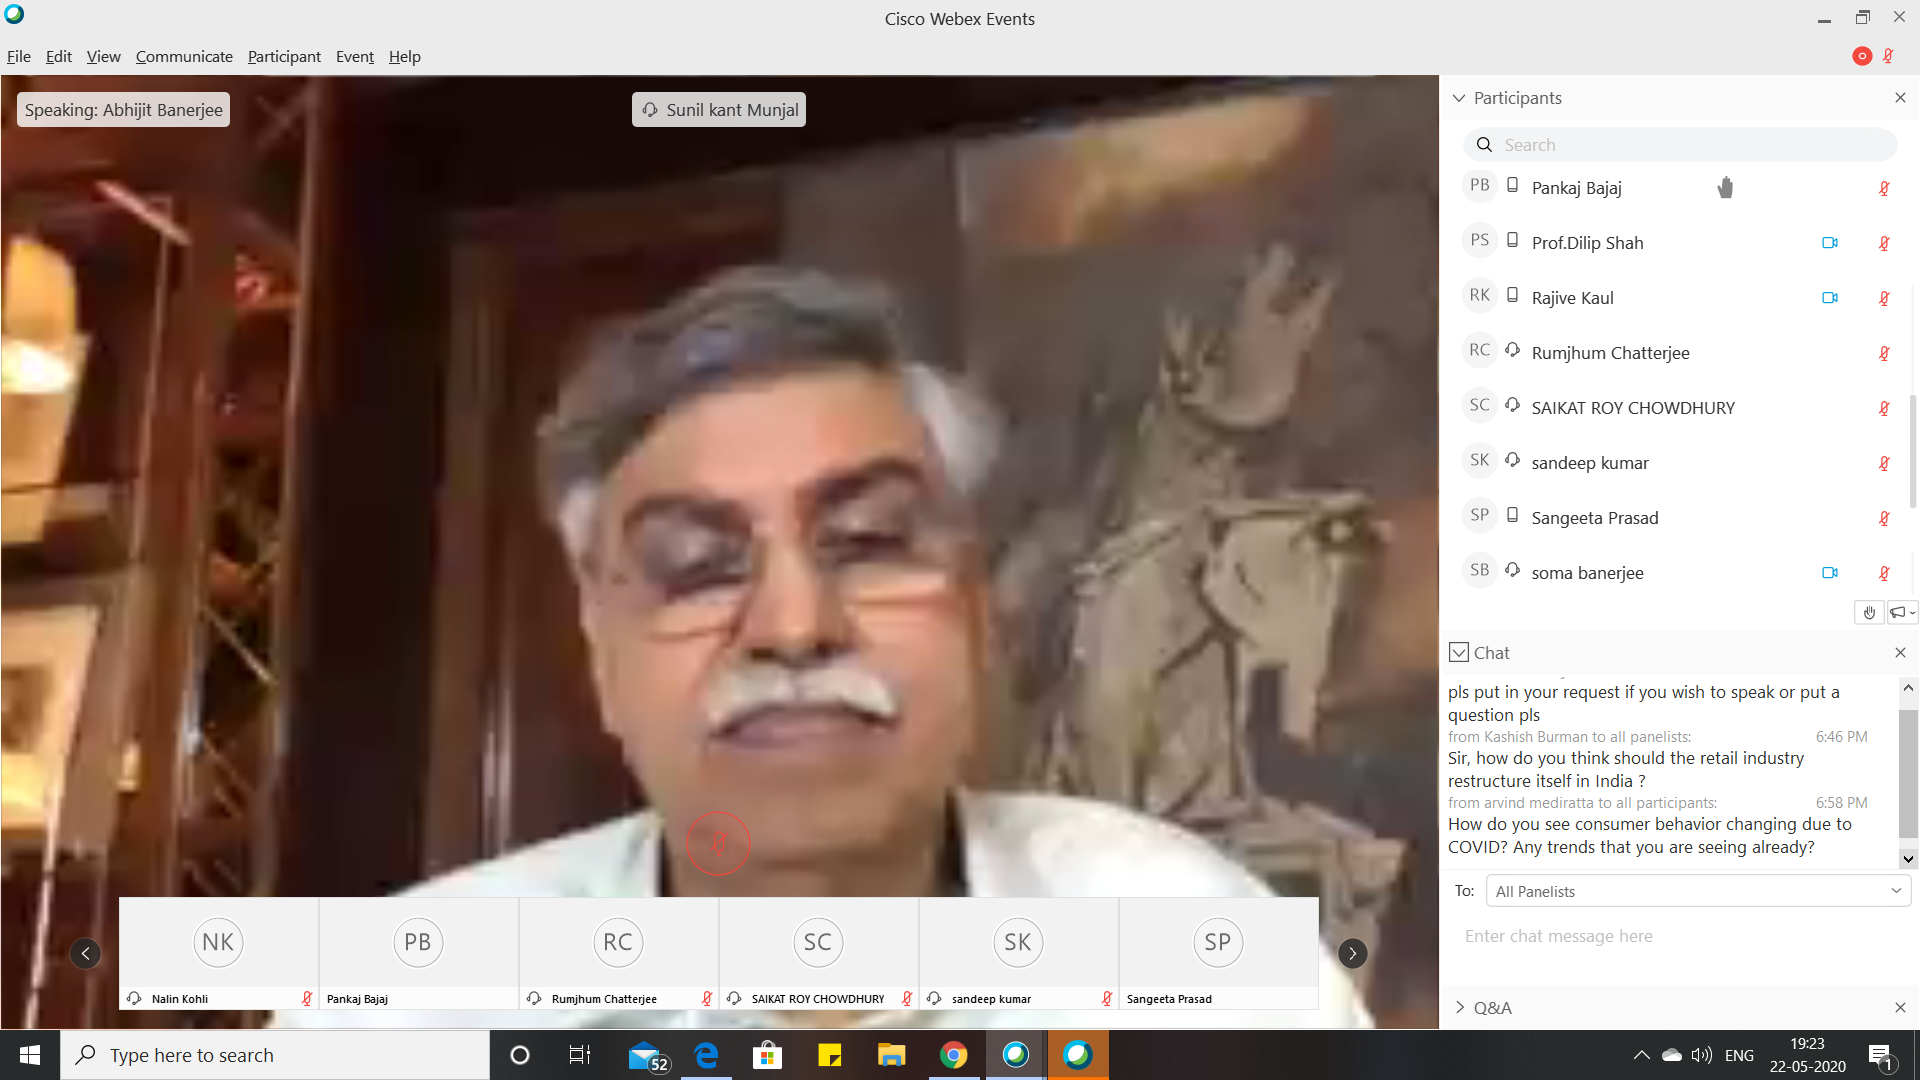Toggle sandeep kumar's muted microphone
1920x1080 pixels.
point(1884,463)
